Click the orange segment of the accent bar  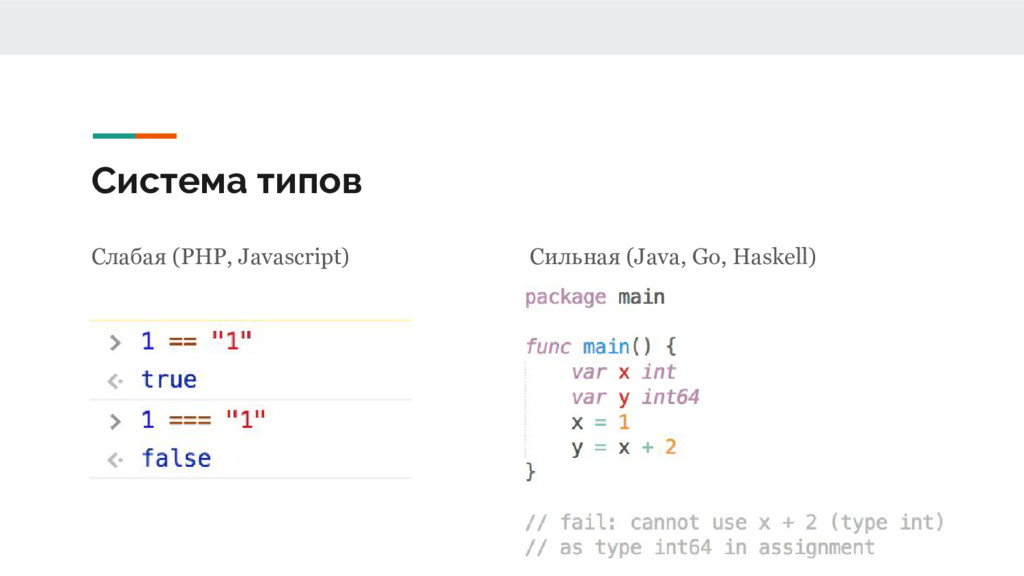tap(156, 135)
